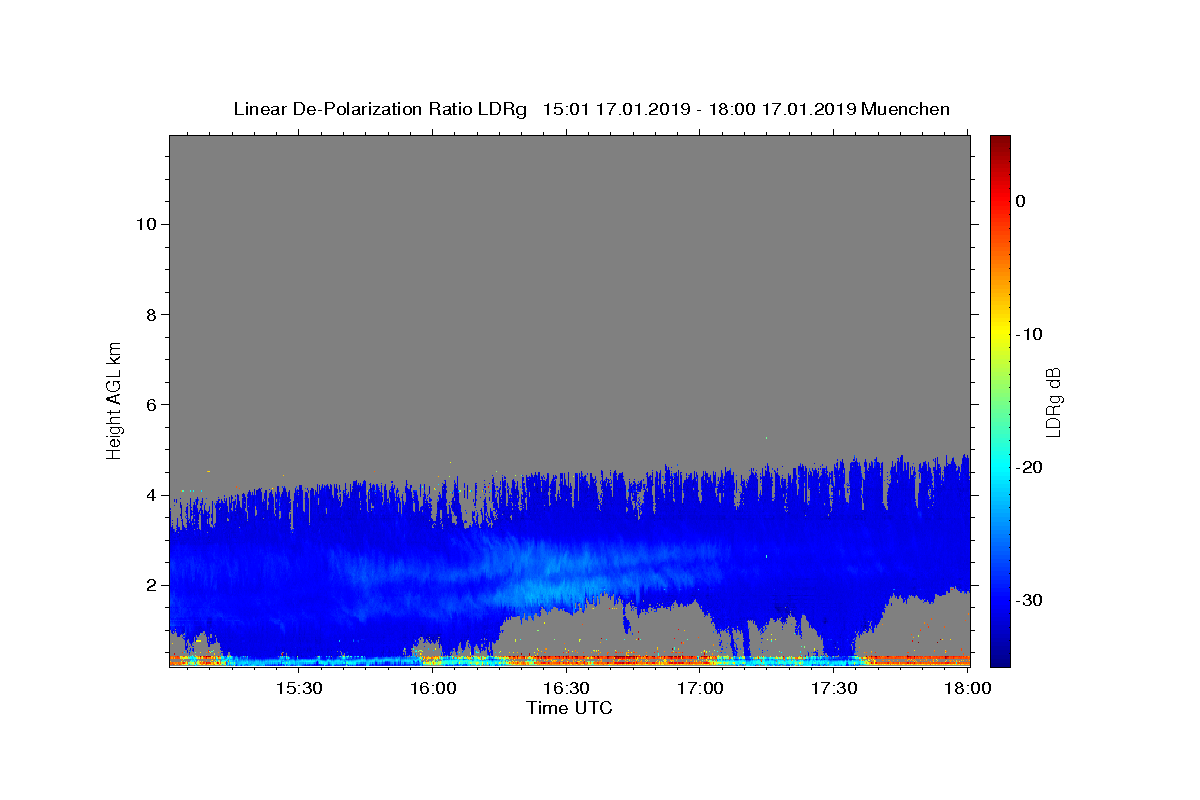Click the colorbar value 0
Image resolution: width=1200 pixels, height=800 pixels.
coord(1021,201)
